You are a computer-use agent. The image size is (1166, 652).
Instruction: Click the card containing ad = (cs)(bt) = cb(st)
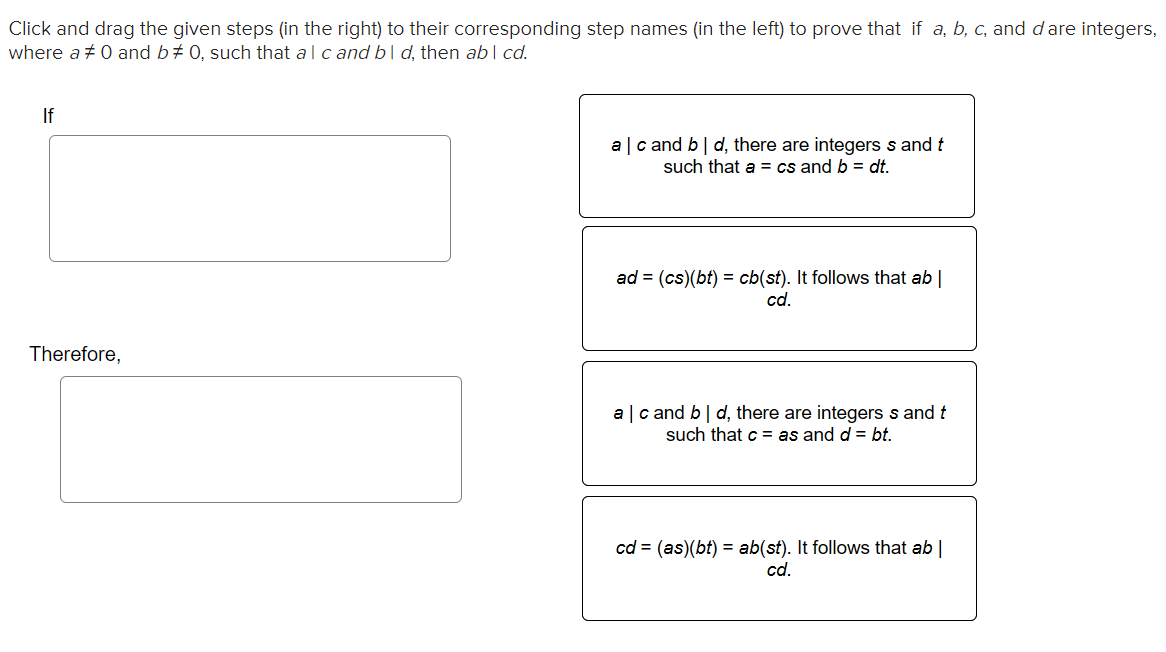[778, 288]
